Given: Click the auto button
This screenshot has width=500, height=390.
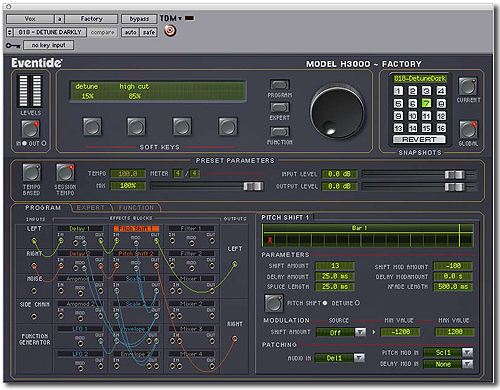Looking at the screenshot, I should (x=130, y=32).
